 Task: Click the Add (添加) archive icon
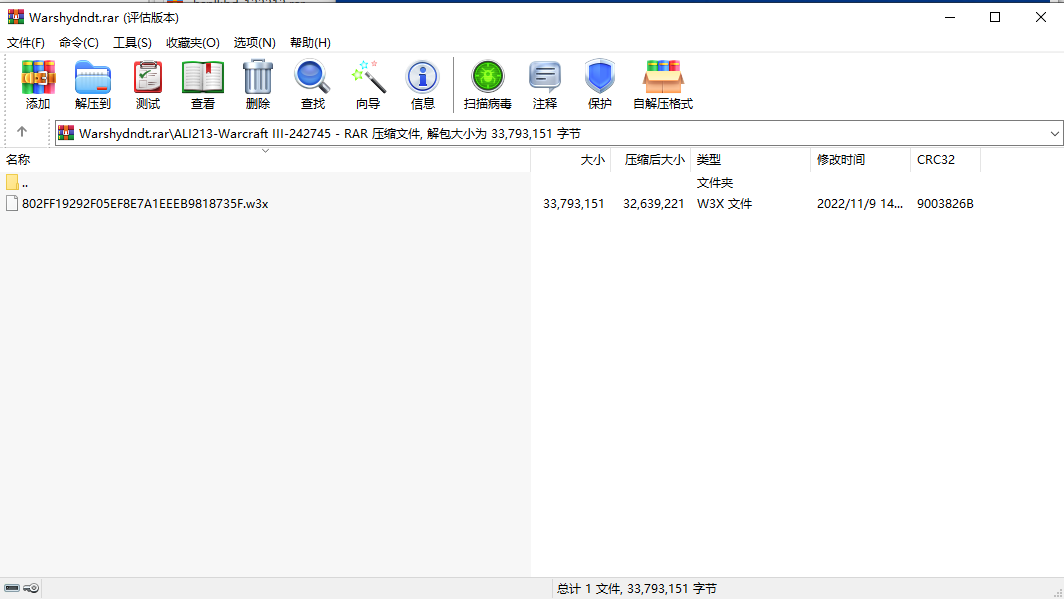pyautogui.click(x=38, y=84)
